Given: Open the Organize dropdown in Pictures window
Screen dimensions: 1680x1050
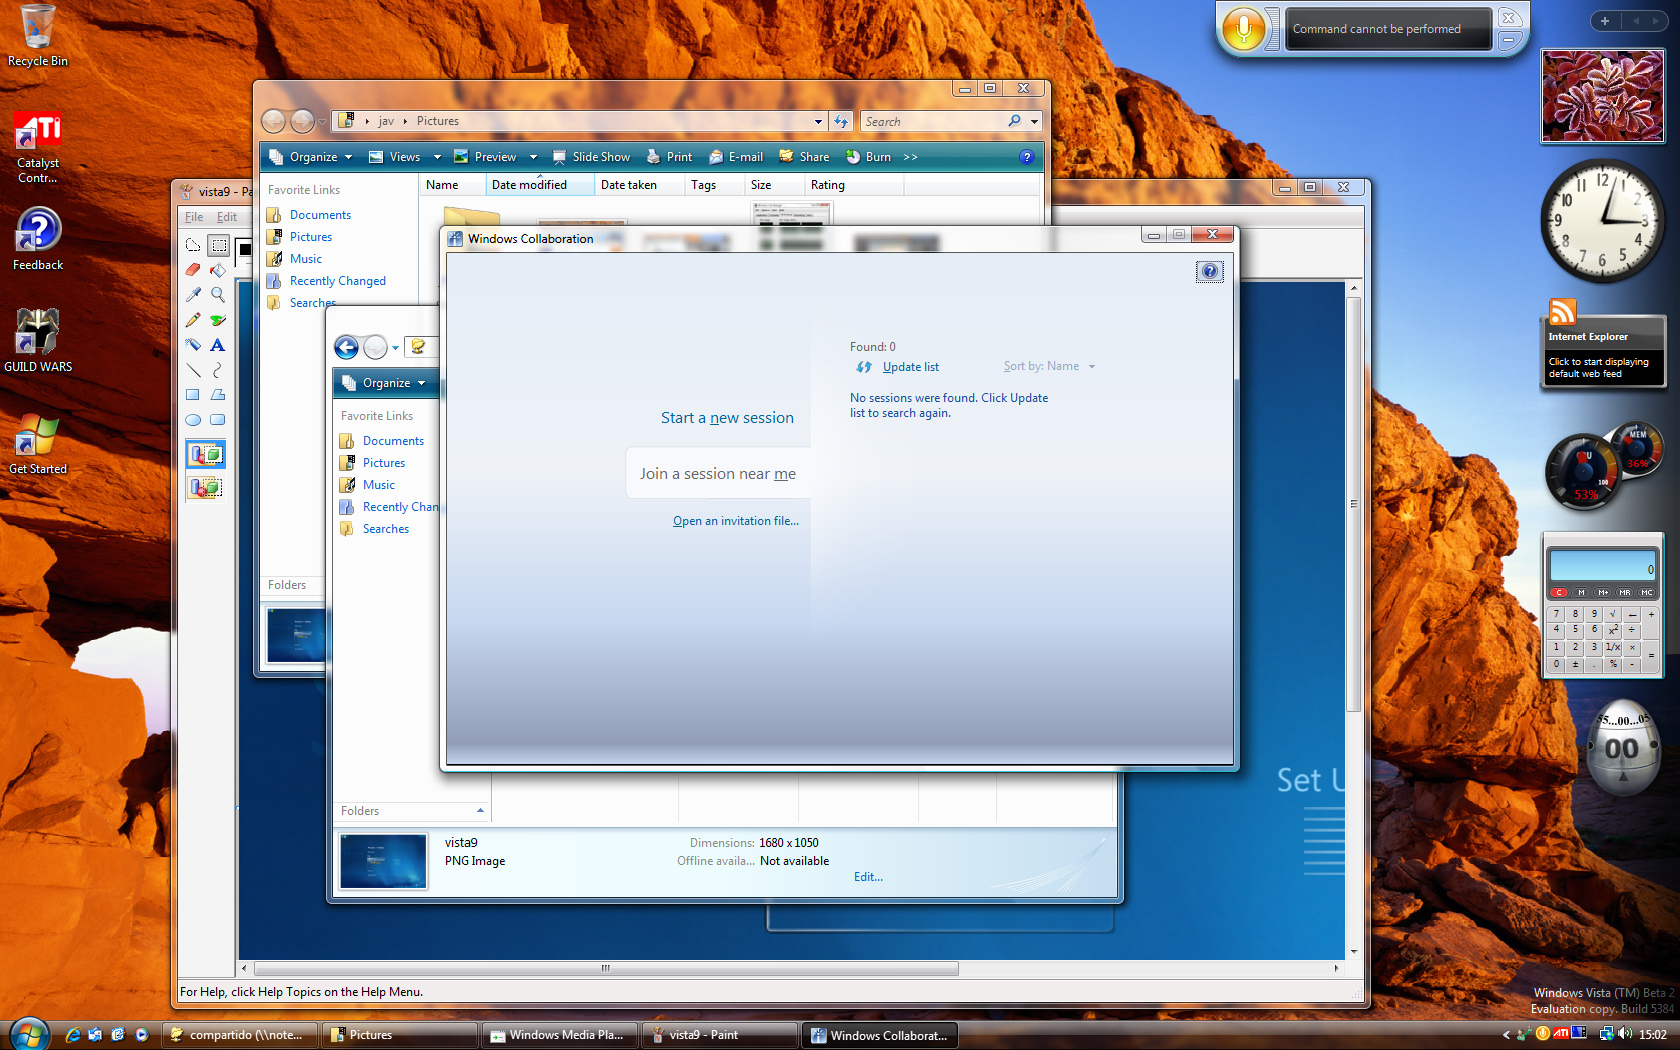Looking at the screenshot, I should point(311,157).
